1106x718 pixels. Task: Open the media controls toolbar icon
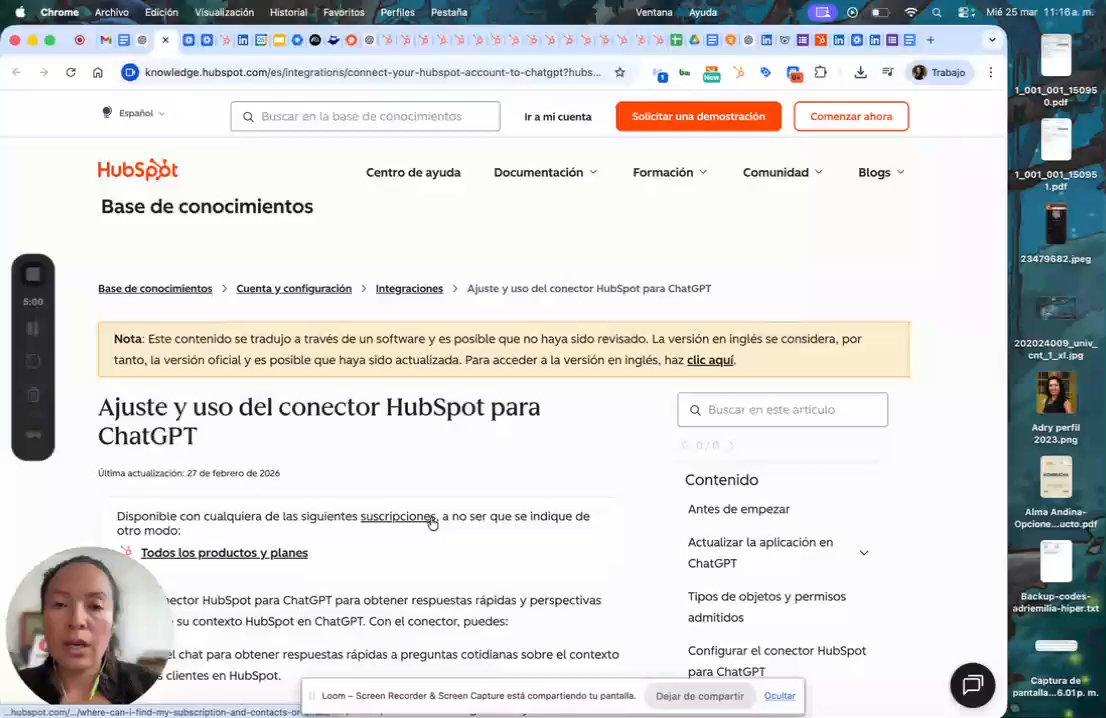(888, 72)
